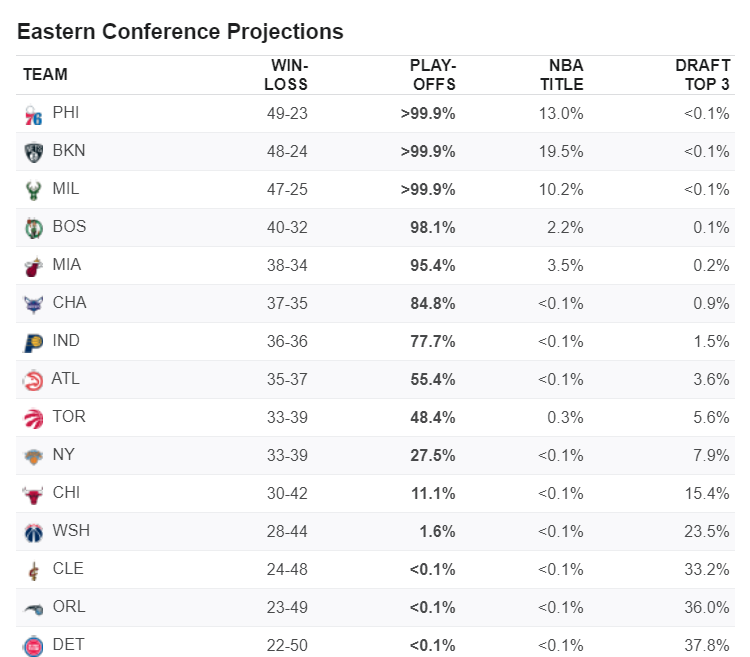Open the ORL team name link
Viewport: 750px width, 657px height.
click(x=69, y=606)
